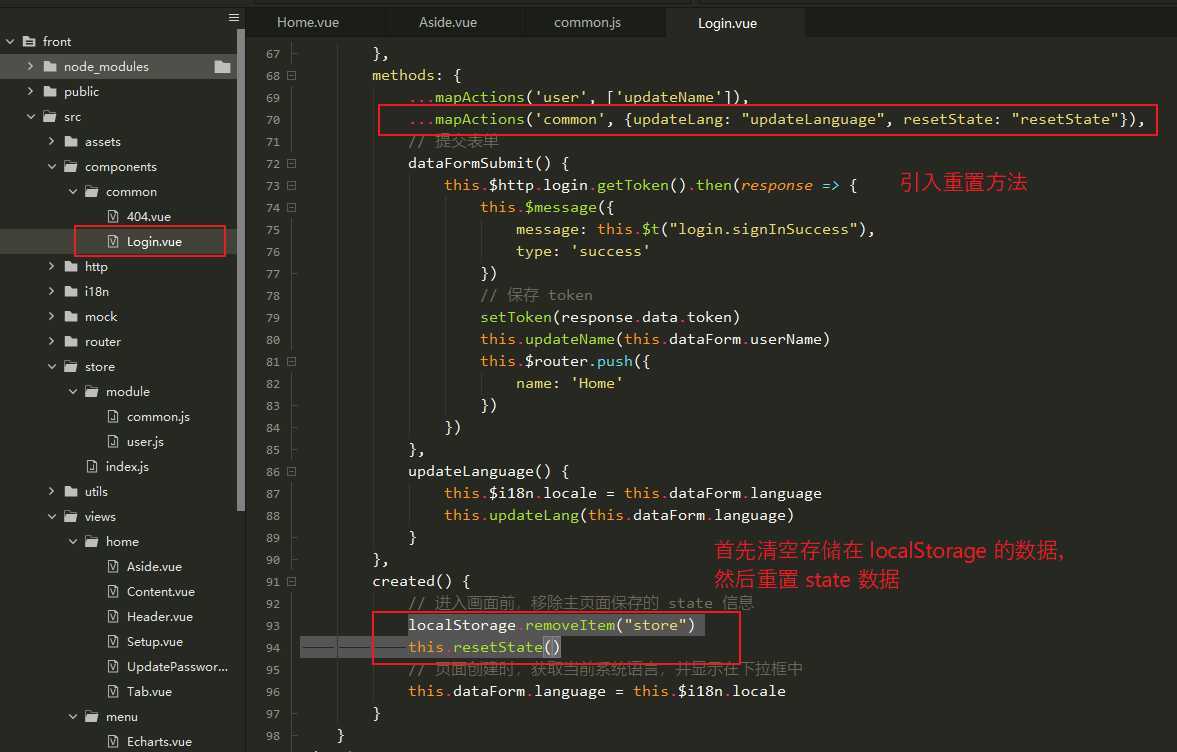1177x752 pixels.
Task: Click the node_modules folder icon
Action: coord(50,67)
